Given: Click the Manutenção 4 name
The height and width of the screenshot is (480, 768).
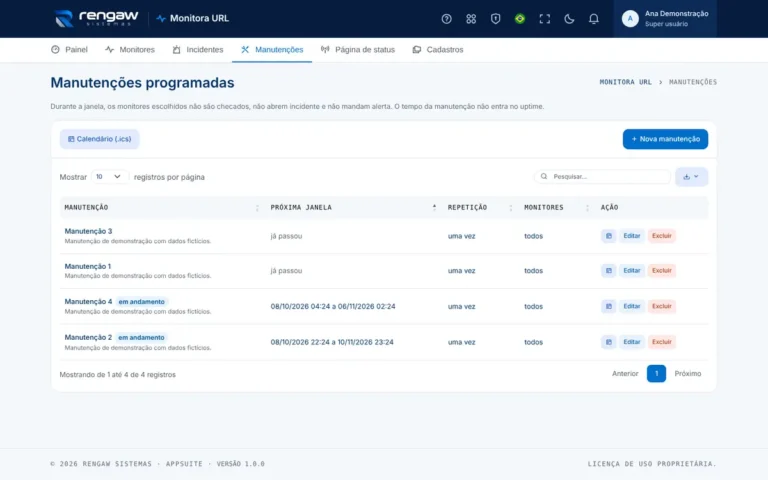Looking at the screenshot, I should [88, 302].
